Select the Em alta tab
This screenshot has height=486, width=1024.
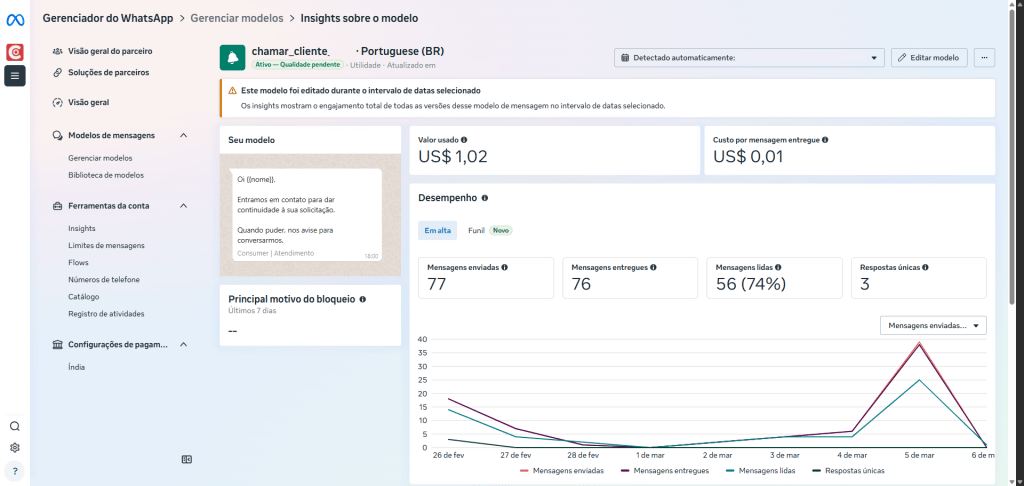tap(438, 230)
